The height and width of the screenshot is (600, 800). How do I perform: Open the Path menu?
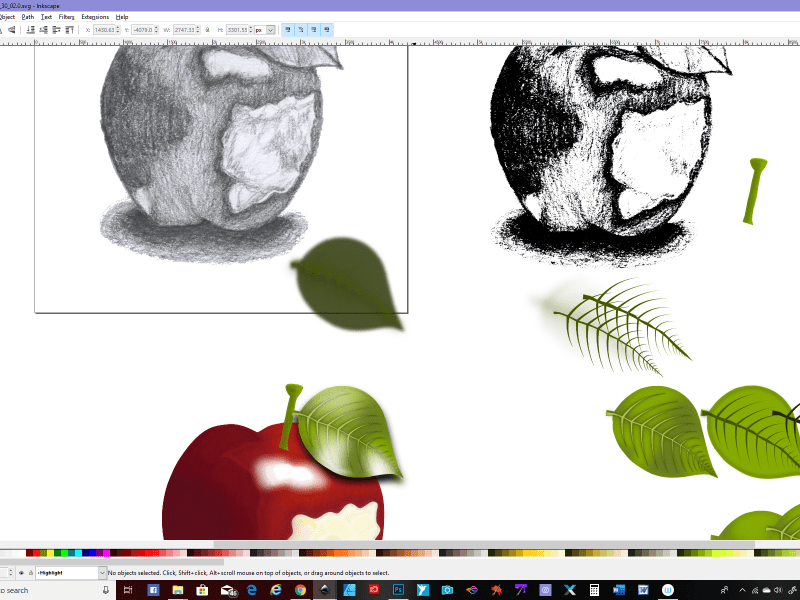tap(28, 17)
